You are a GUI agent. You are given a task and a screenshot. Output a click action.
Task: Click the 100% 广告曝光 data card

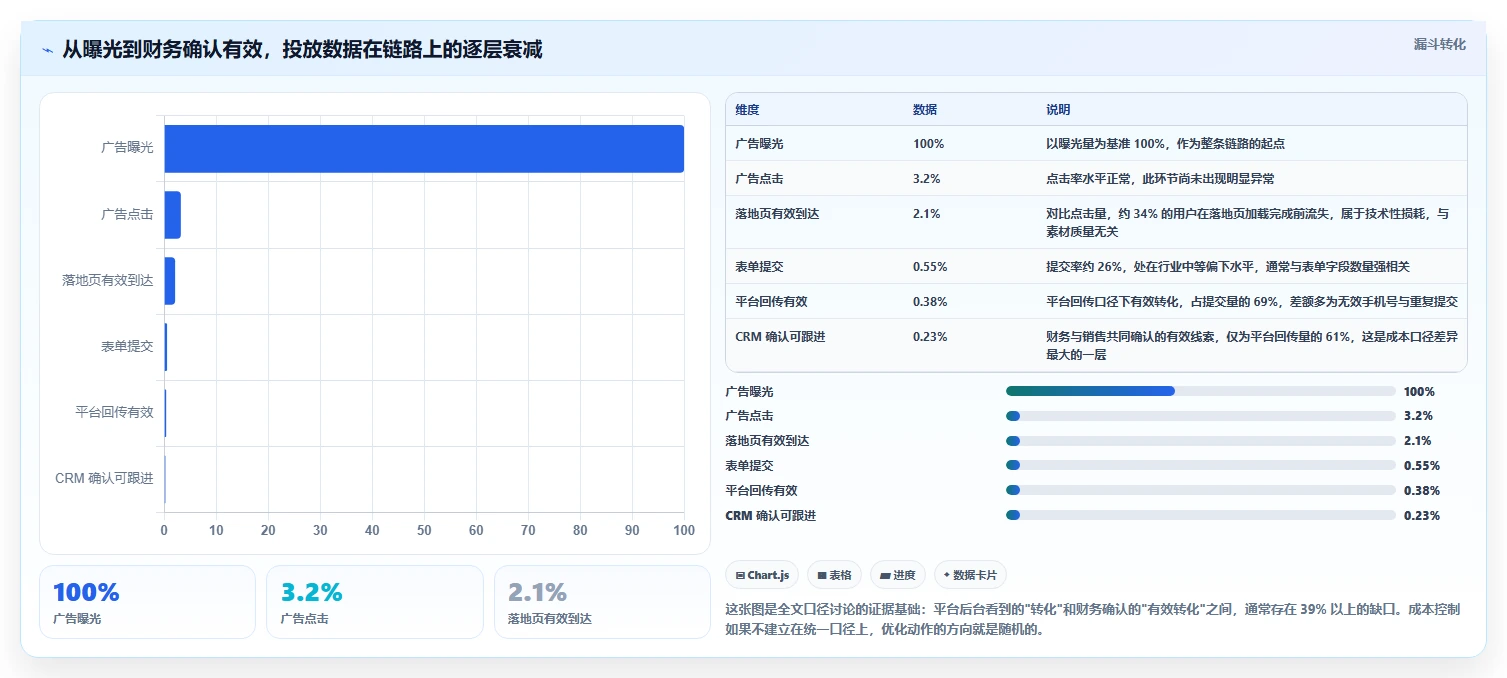[147, 602]
